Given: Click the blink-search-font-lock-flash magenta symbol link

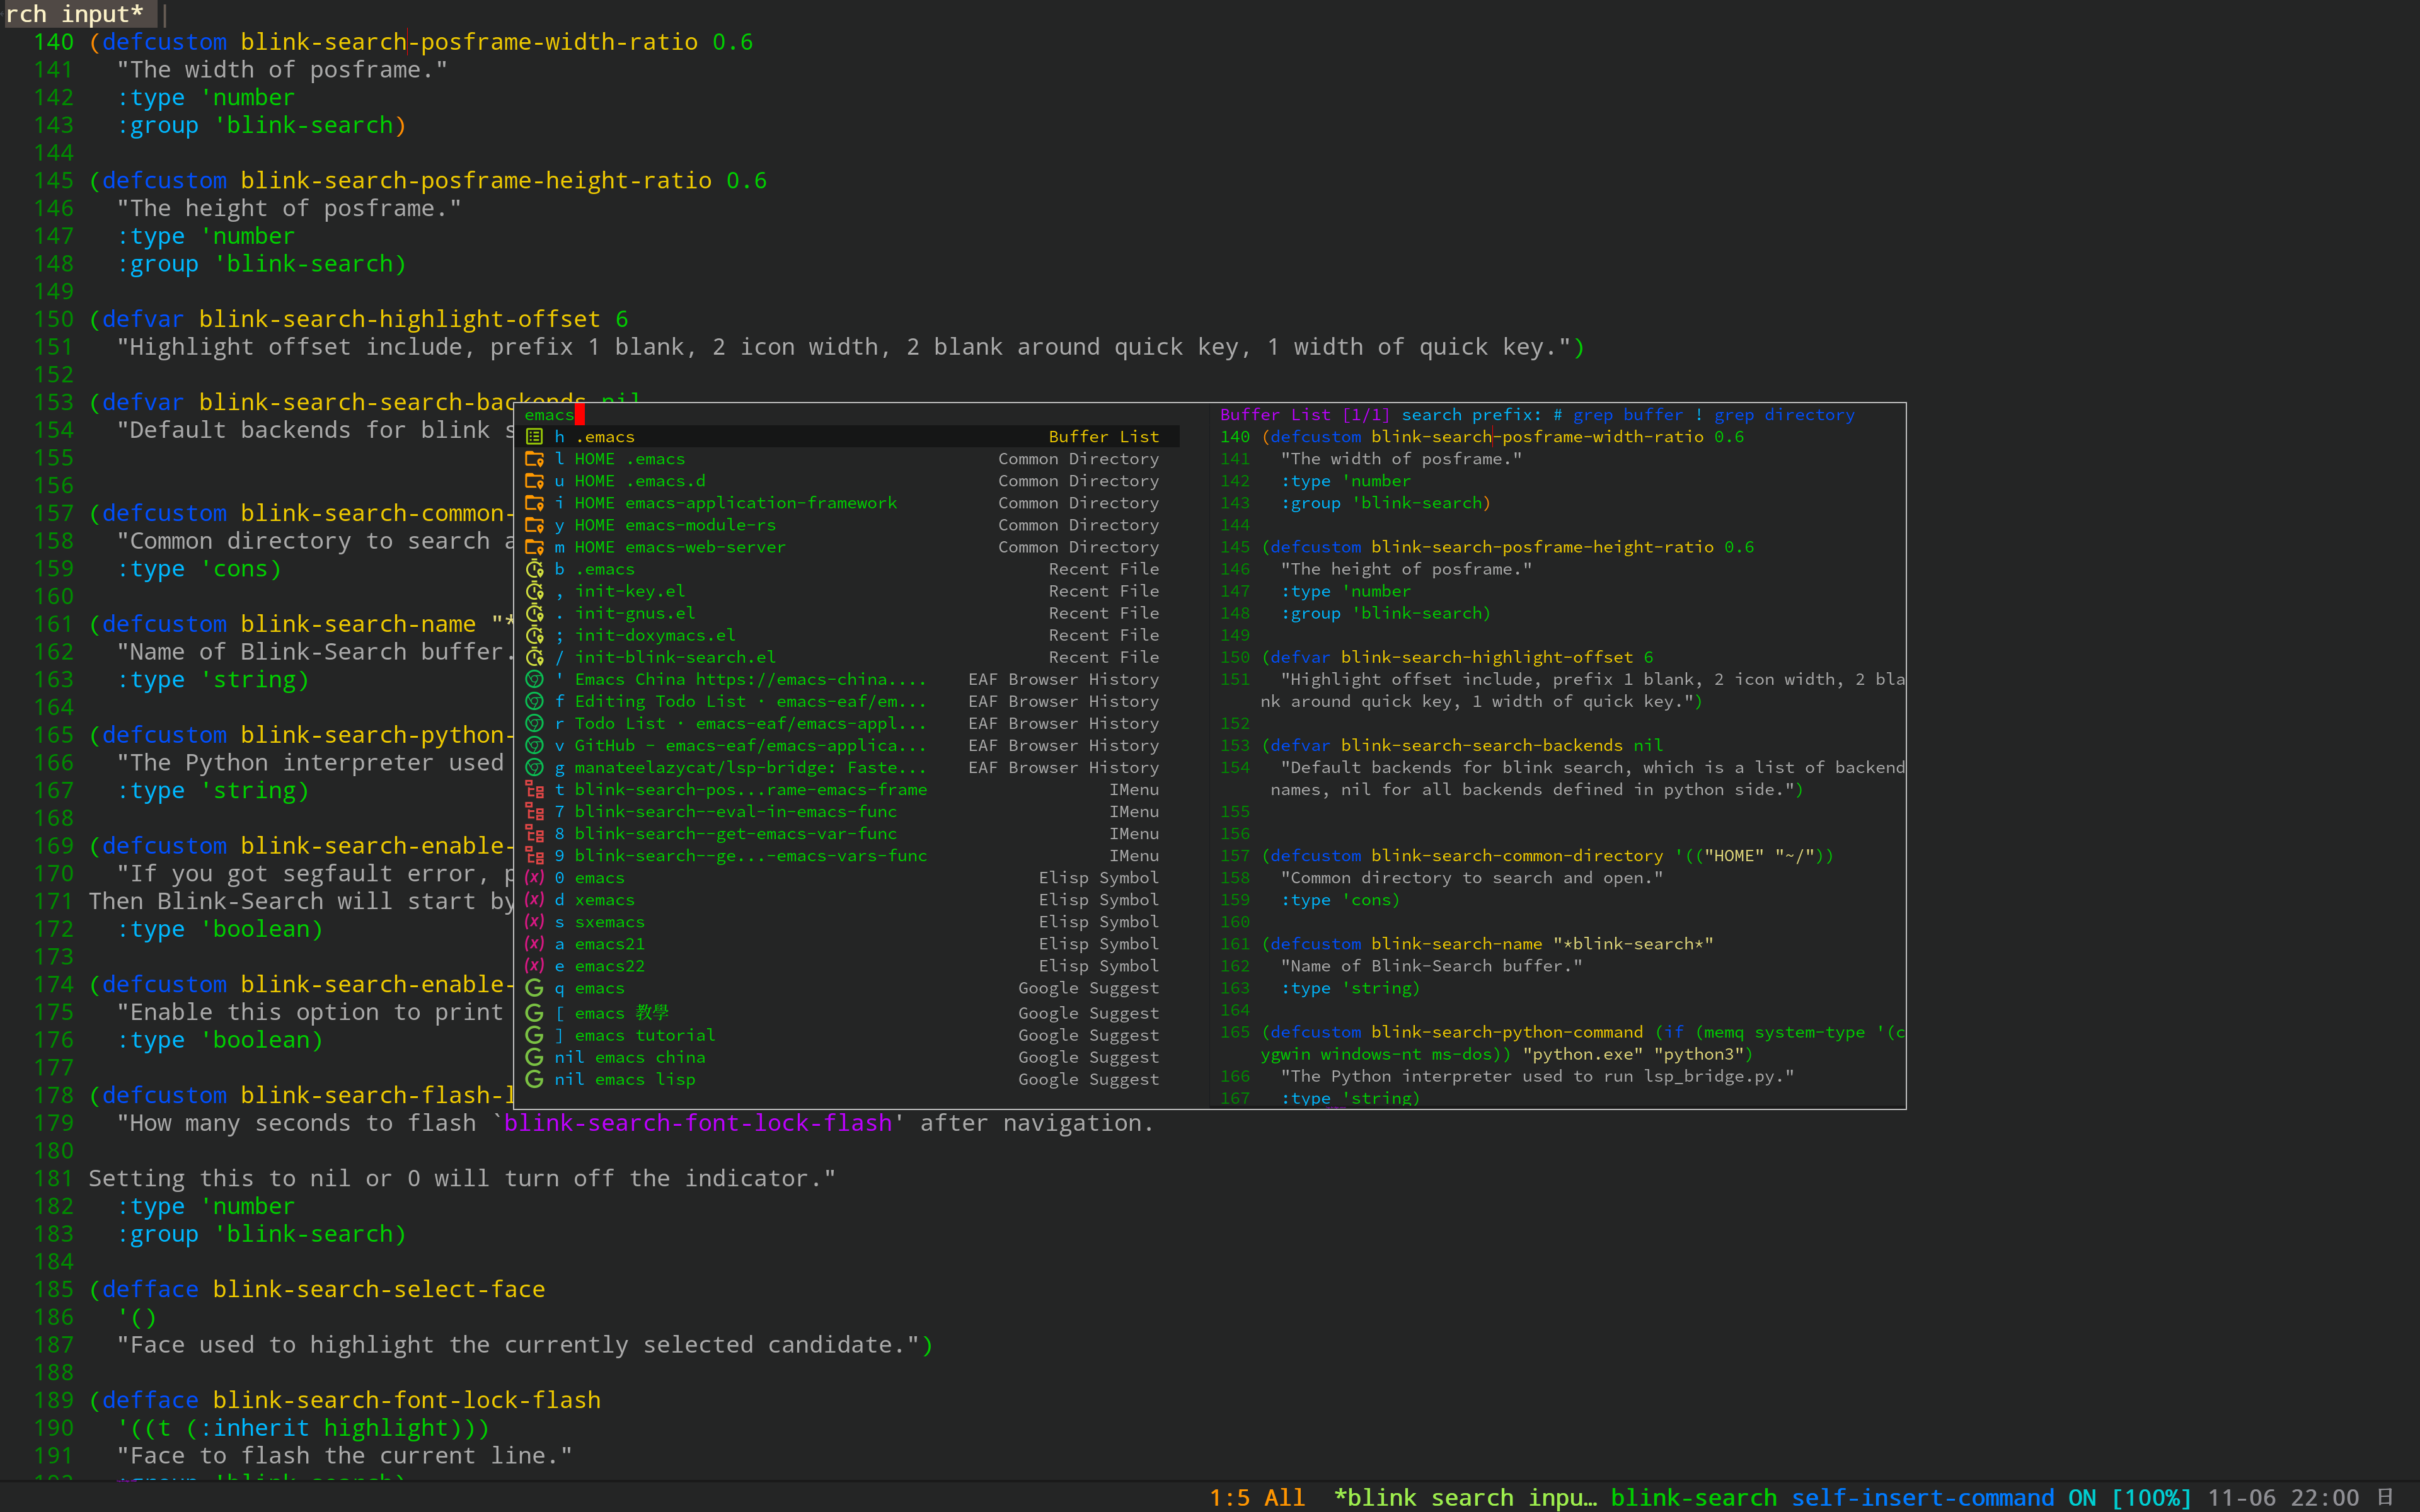Looking at the screenshot, I should 698,1123.
